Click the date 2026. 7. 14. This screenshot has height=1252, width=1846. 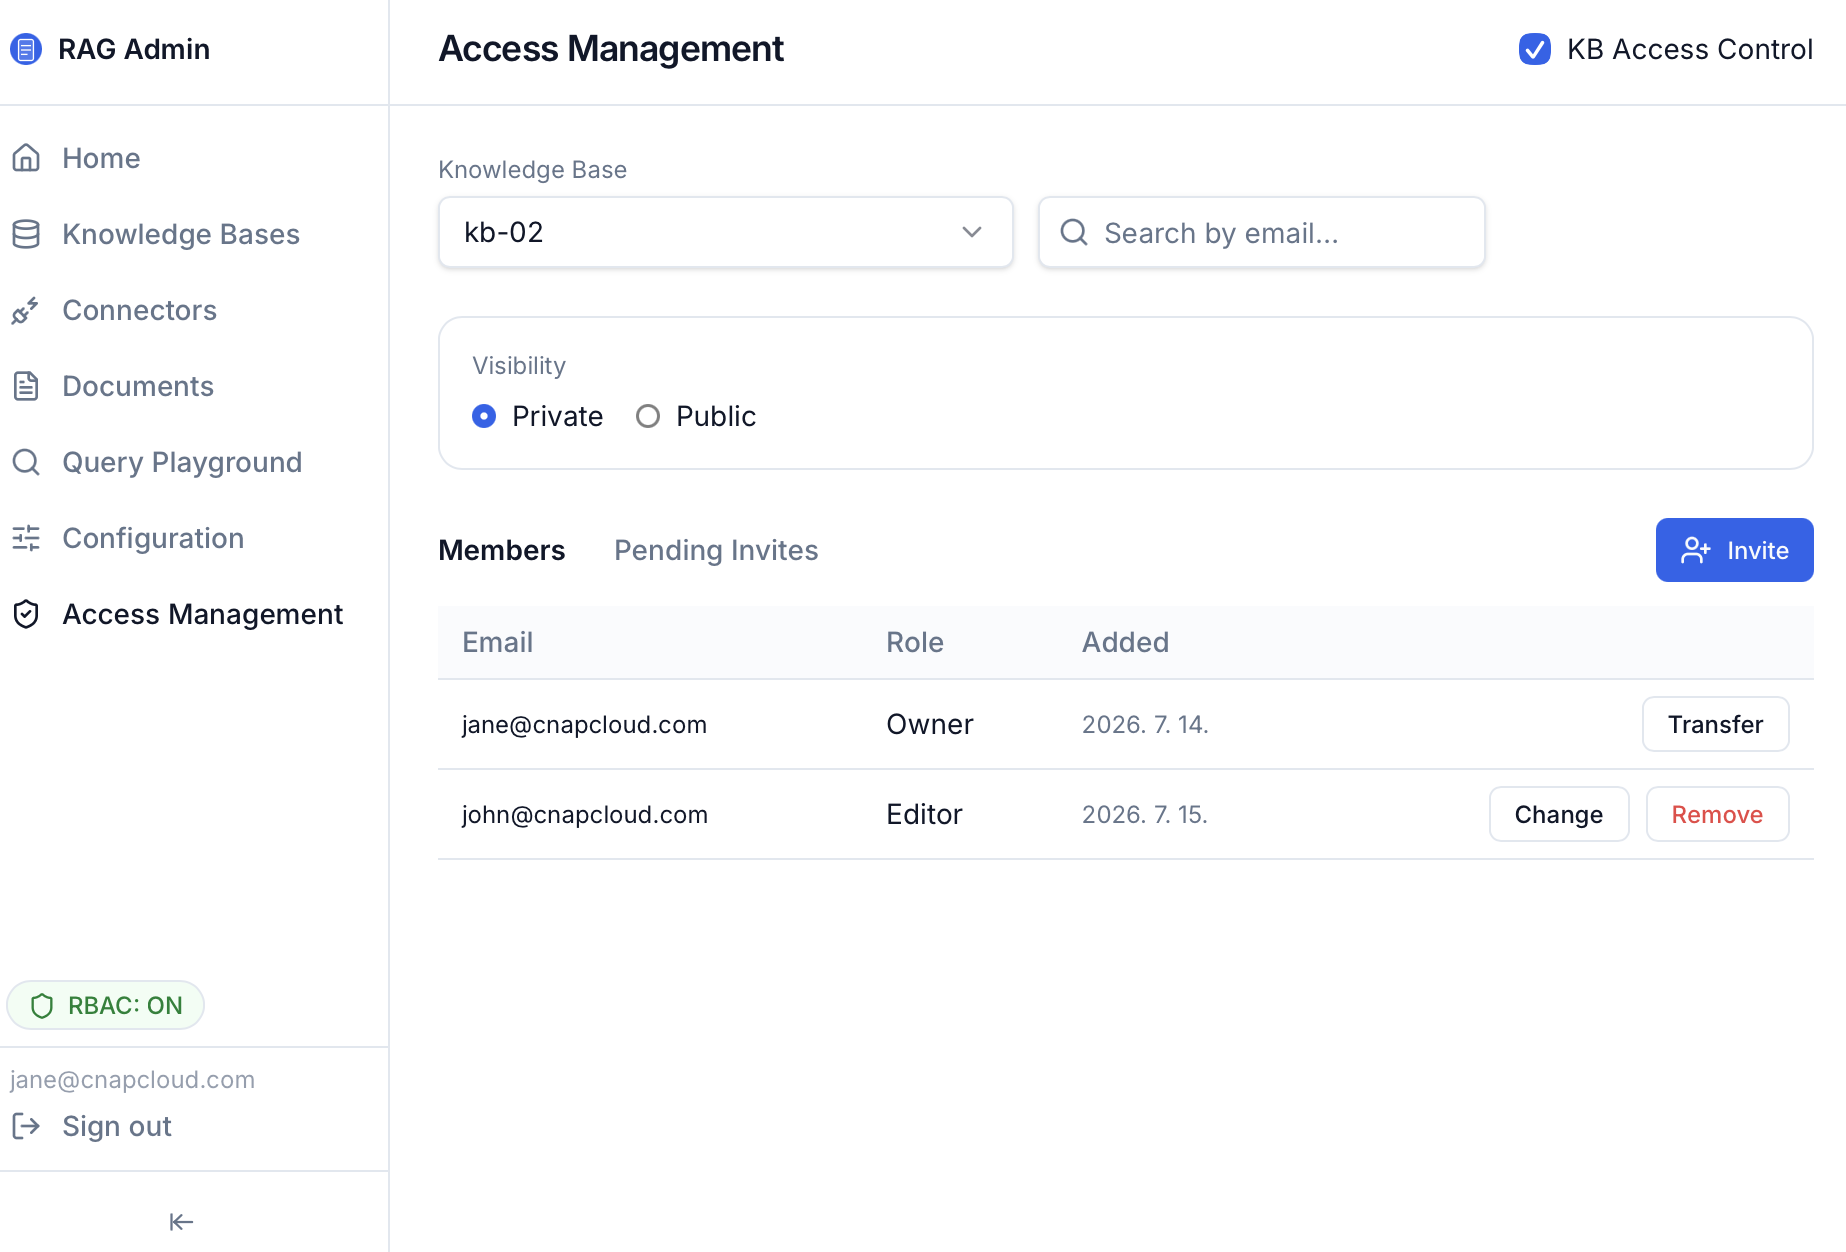pos(1145,724)
